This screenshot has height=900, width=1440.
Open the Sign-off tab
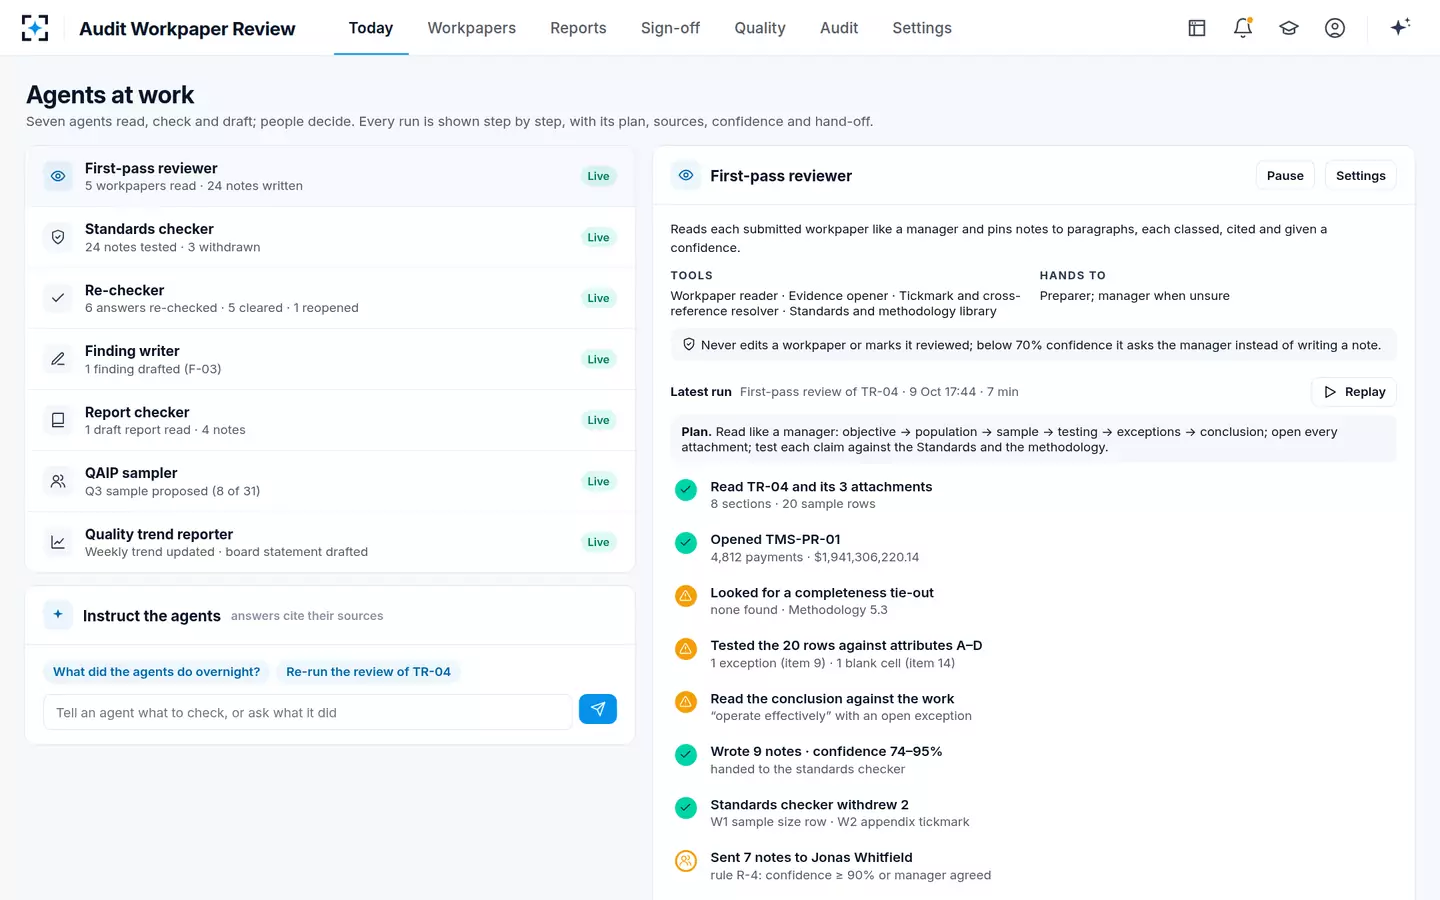pos(670,28)
